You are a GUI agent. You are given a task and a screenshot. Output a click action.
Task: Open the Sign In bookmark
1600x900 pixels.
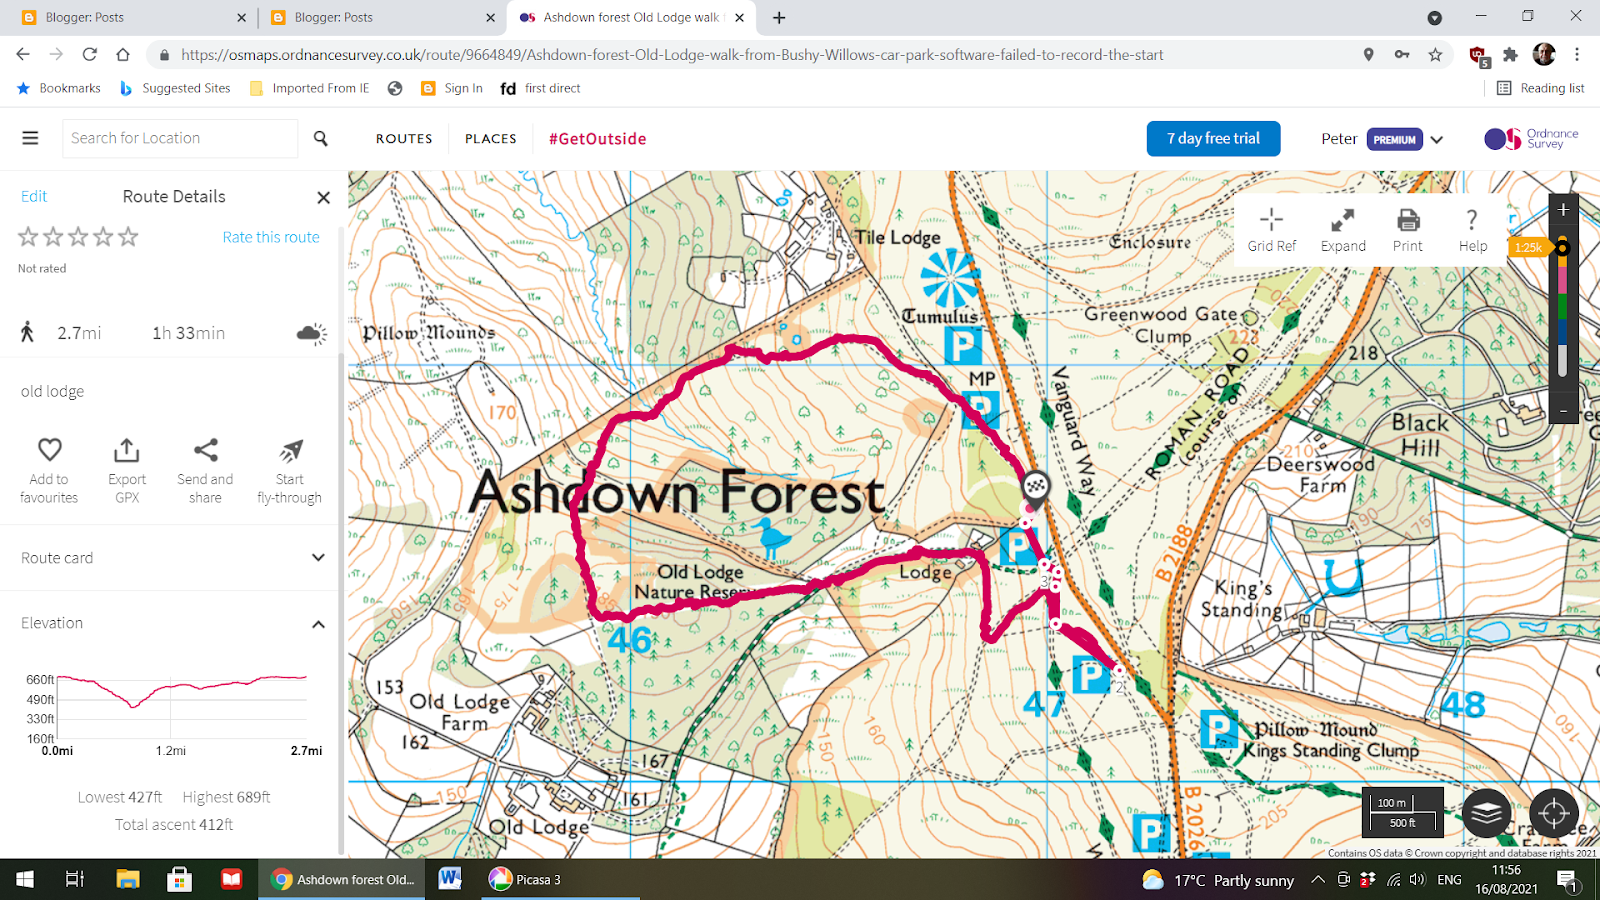452,88
